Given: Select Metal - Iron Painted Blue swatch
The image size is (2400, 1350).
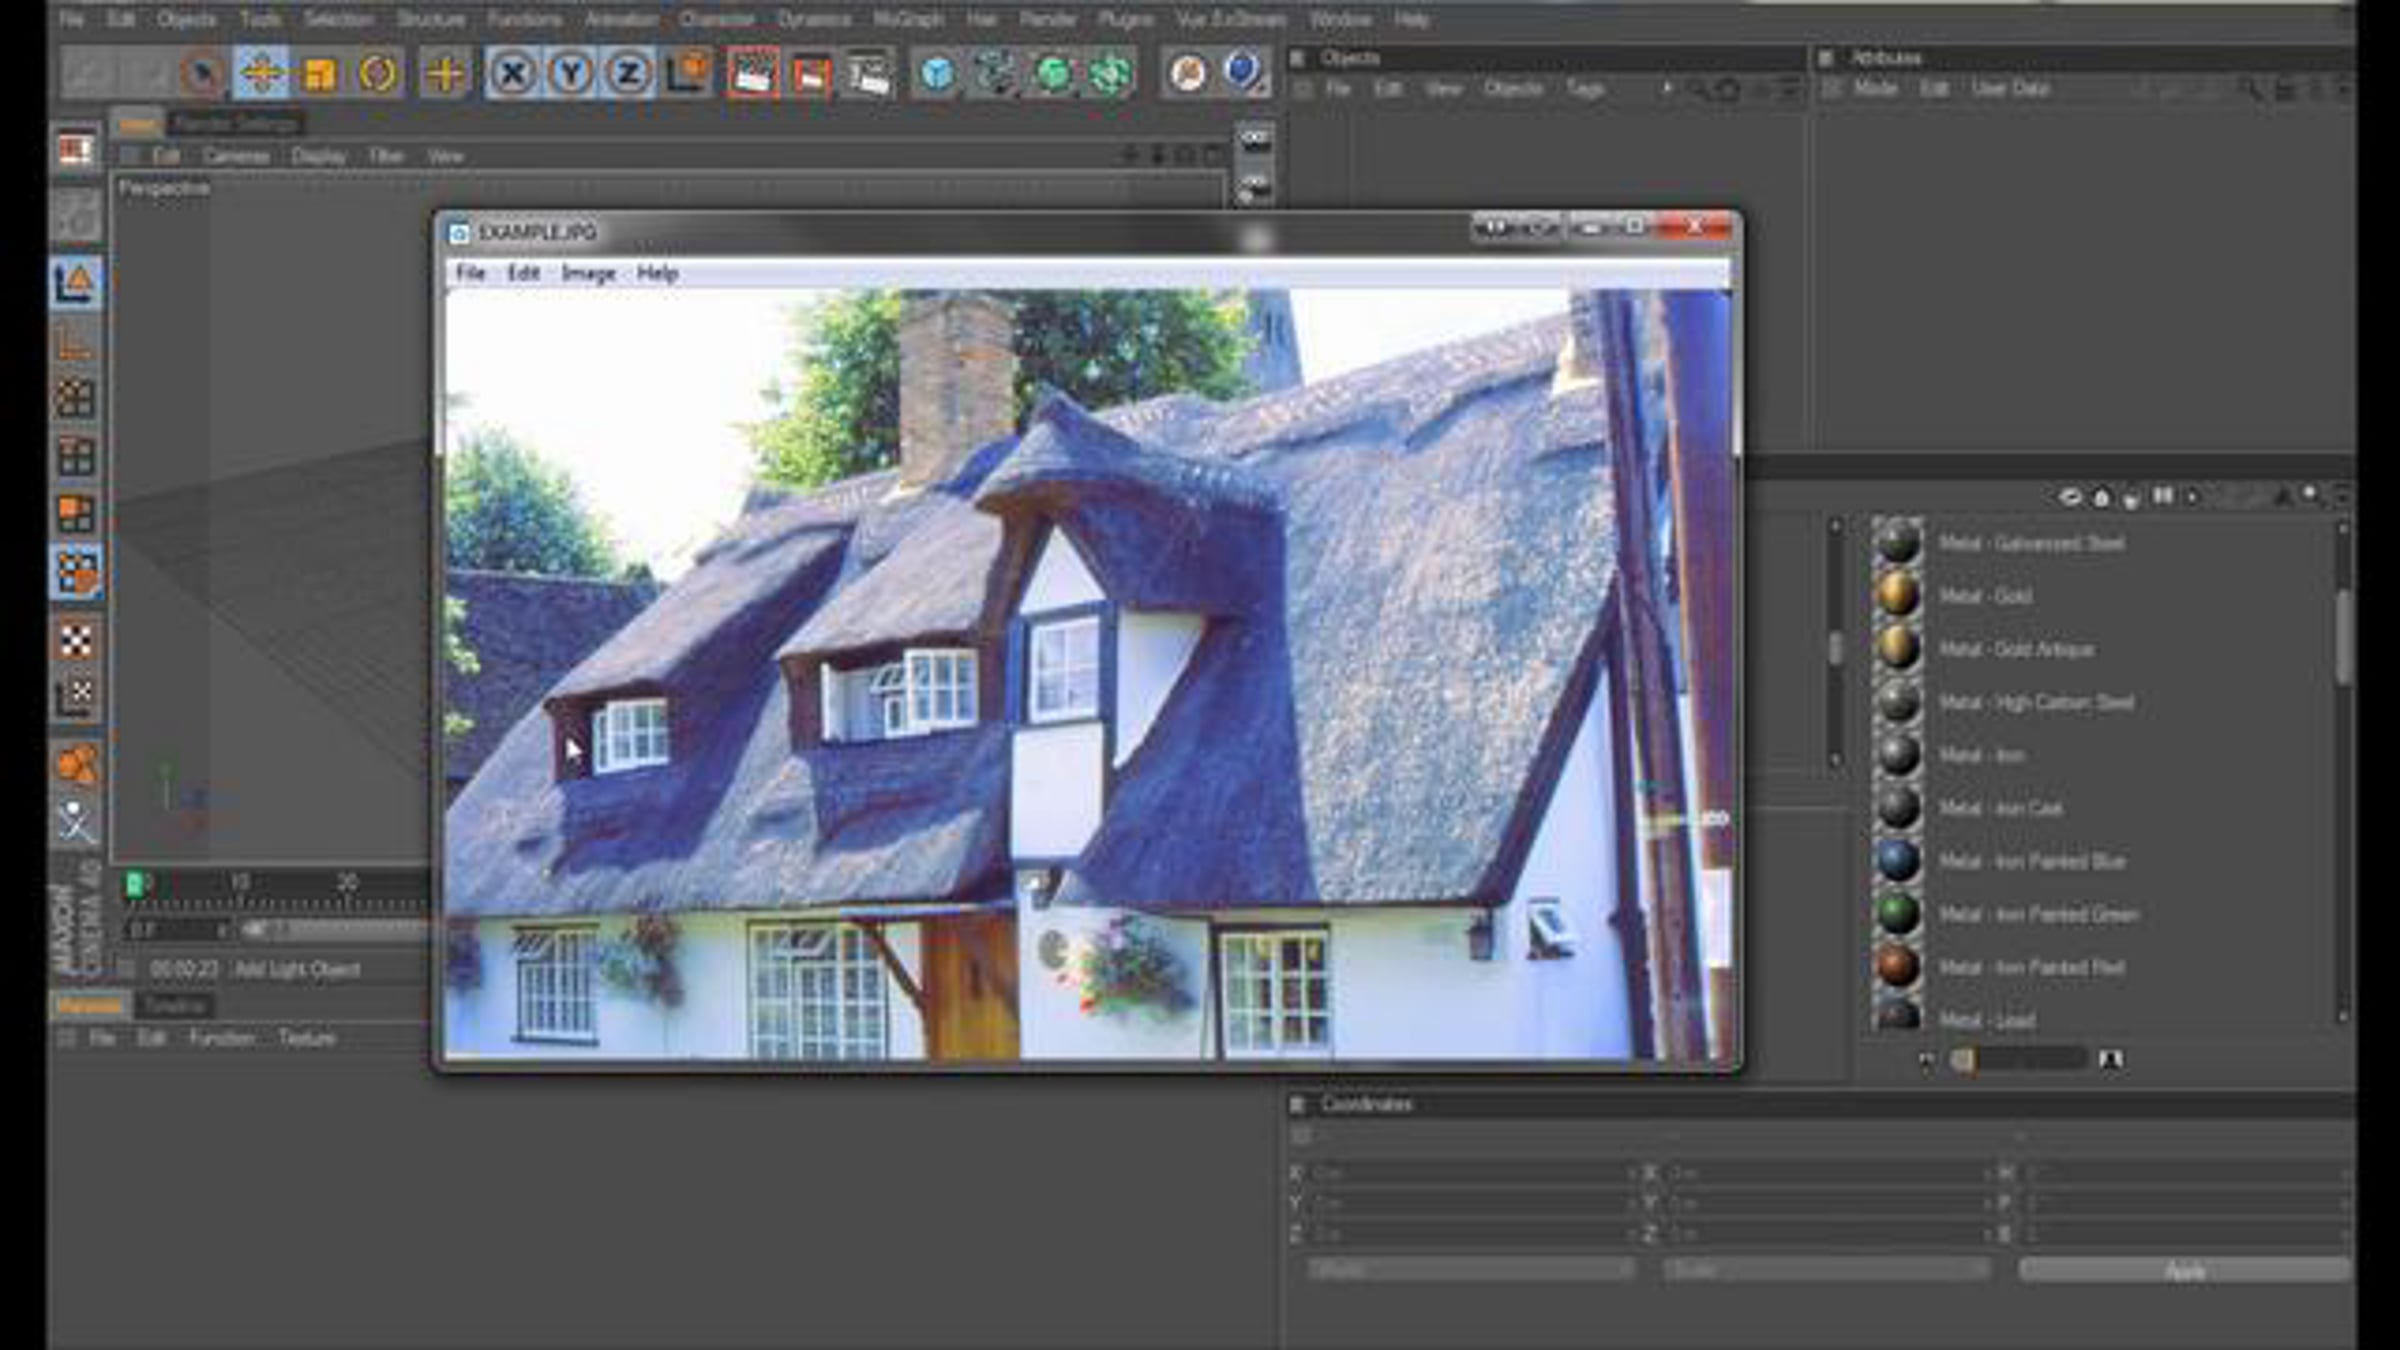Looking at the screenshot, I should click(x=1897, y=861).
